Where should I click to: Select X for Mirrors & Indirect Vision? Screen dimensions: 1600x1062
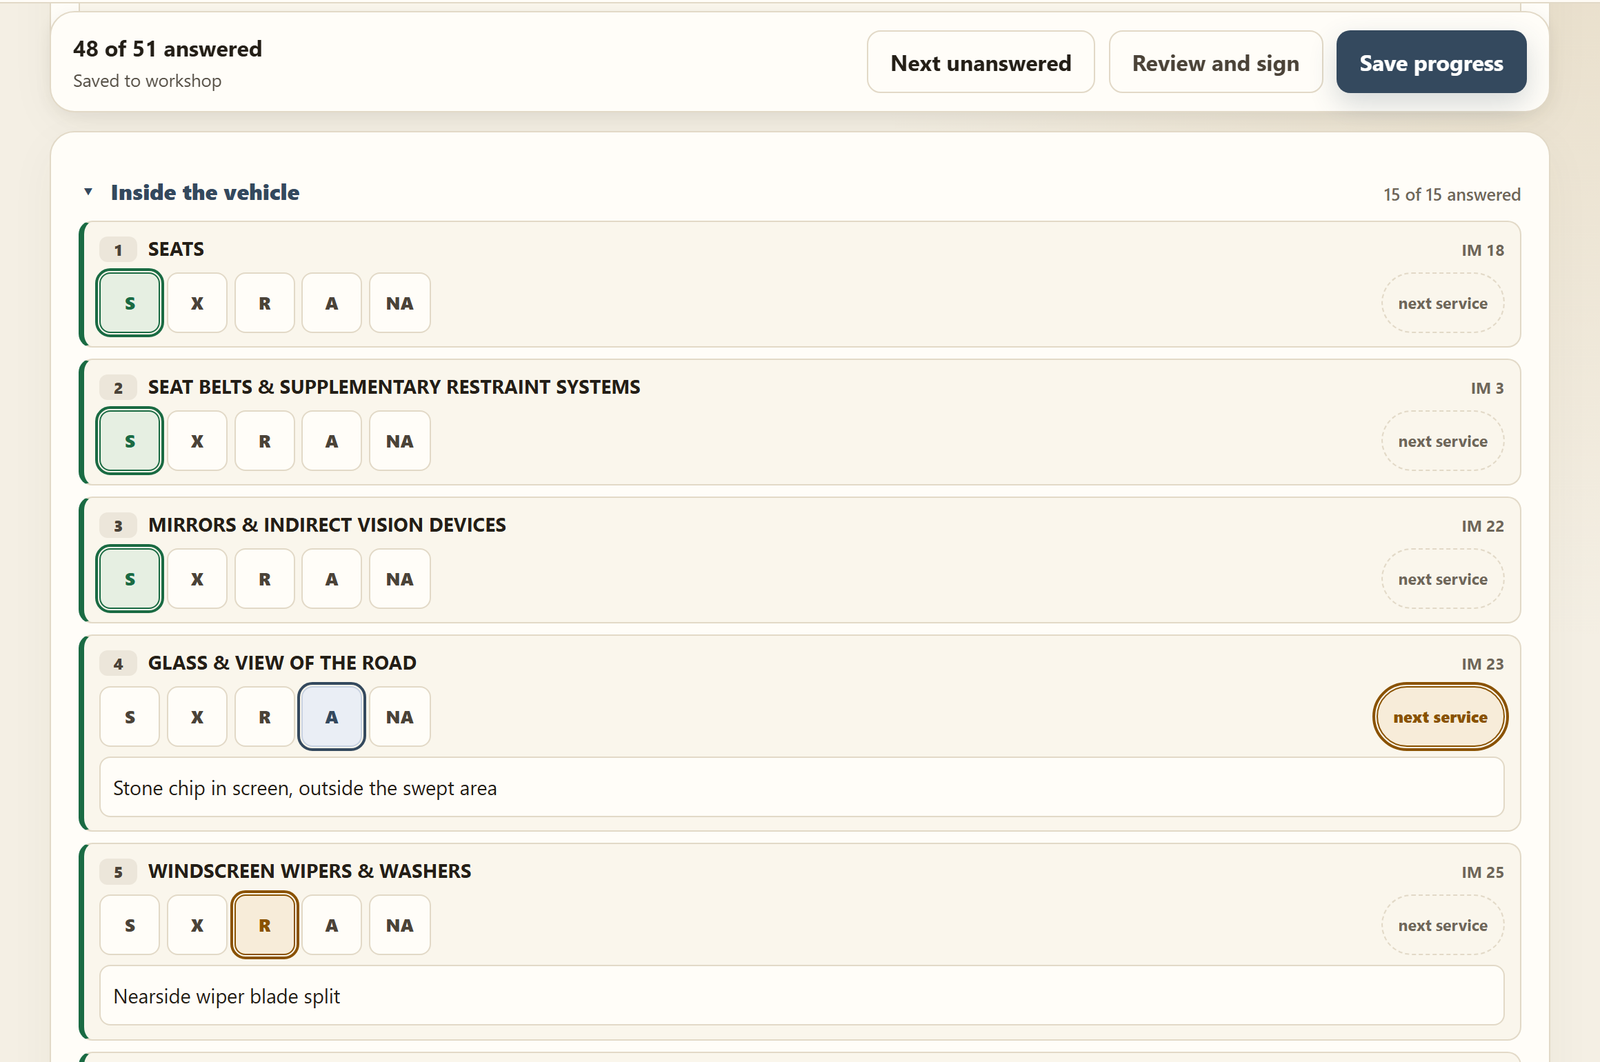pos(197,579)
